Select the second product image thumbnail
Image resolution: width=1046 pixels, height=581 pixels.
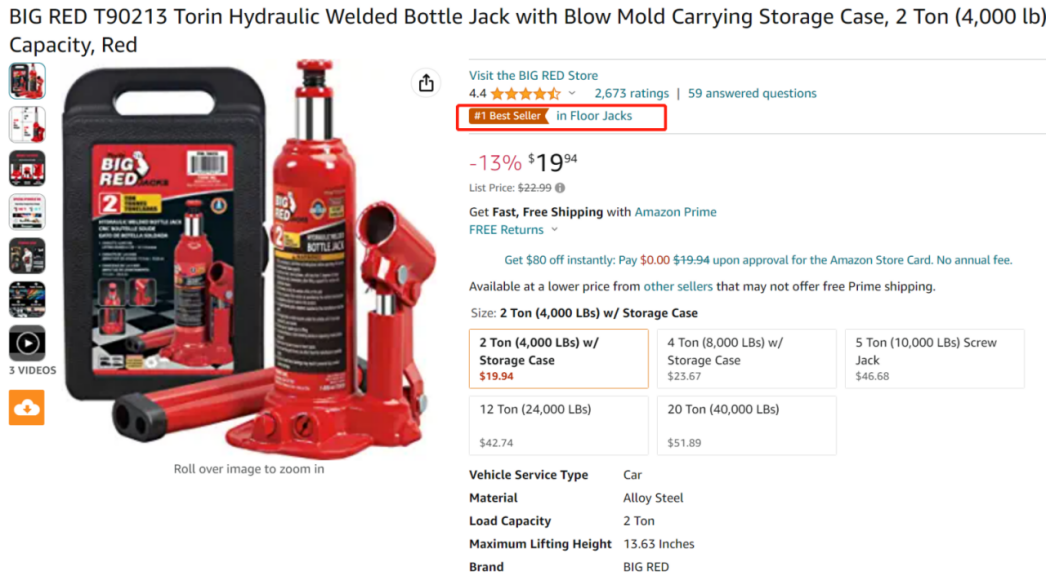27,124
